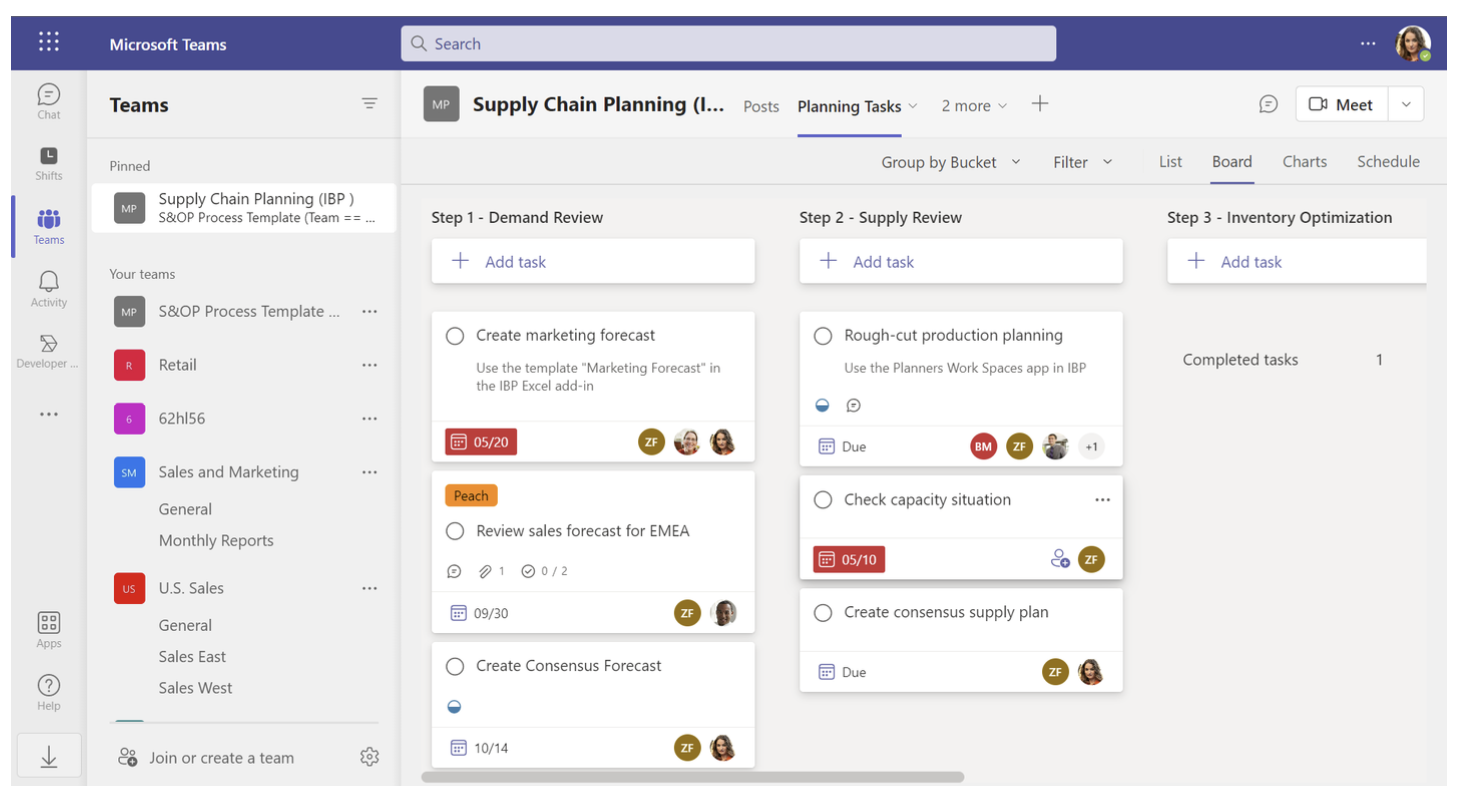Open profile avatar in top right
This screenshot has height=798, width=1460.
coord(1413,43)
